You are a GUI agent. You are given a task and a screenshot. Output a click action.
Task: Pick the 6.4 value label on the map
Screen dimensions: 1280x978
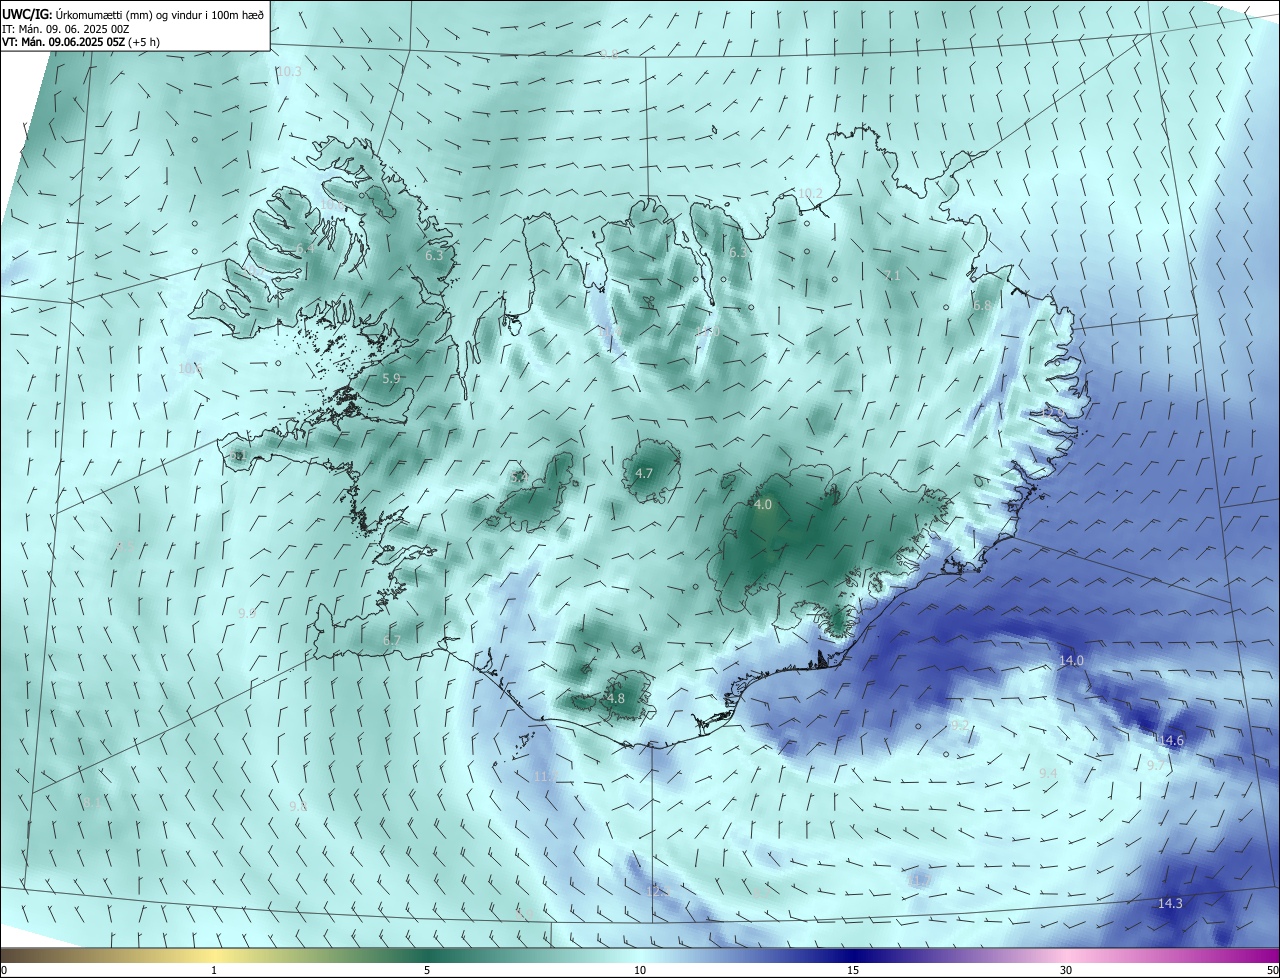point(304,249)
